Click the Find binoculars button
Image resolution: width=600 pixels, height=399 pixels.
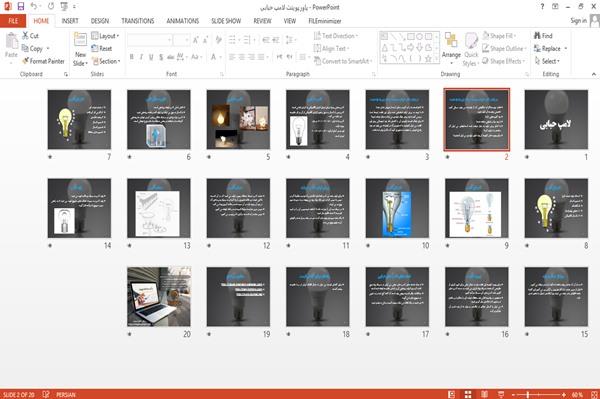543,36
